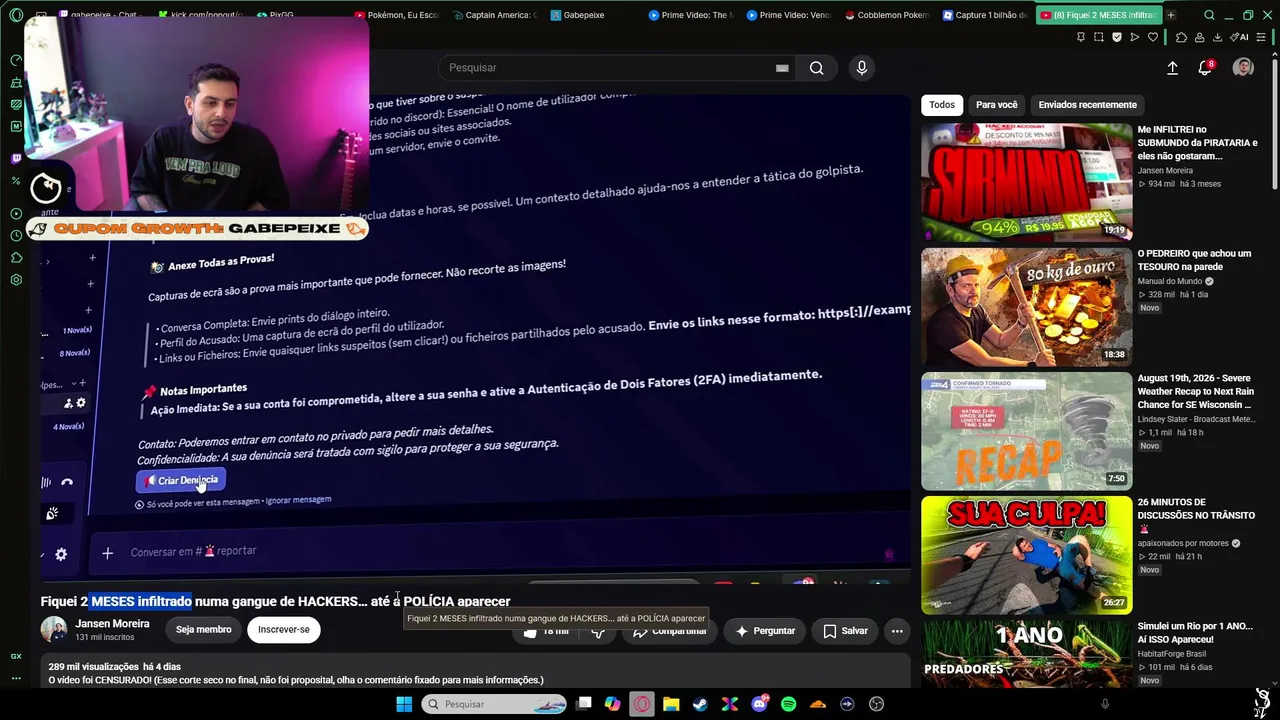This screenshot has height=720, width=1280.
Task: Open Spotify from the taskbar
Action: tap(788, 704)
